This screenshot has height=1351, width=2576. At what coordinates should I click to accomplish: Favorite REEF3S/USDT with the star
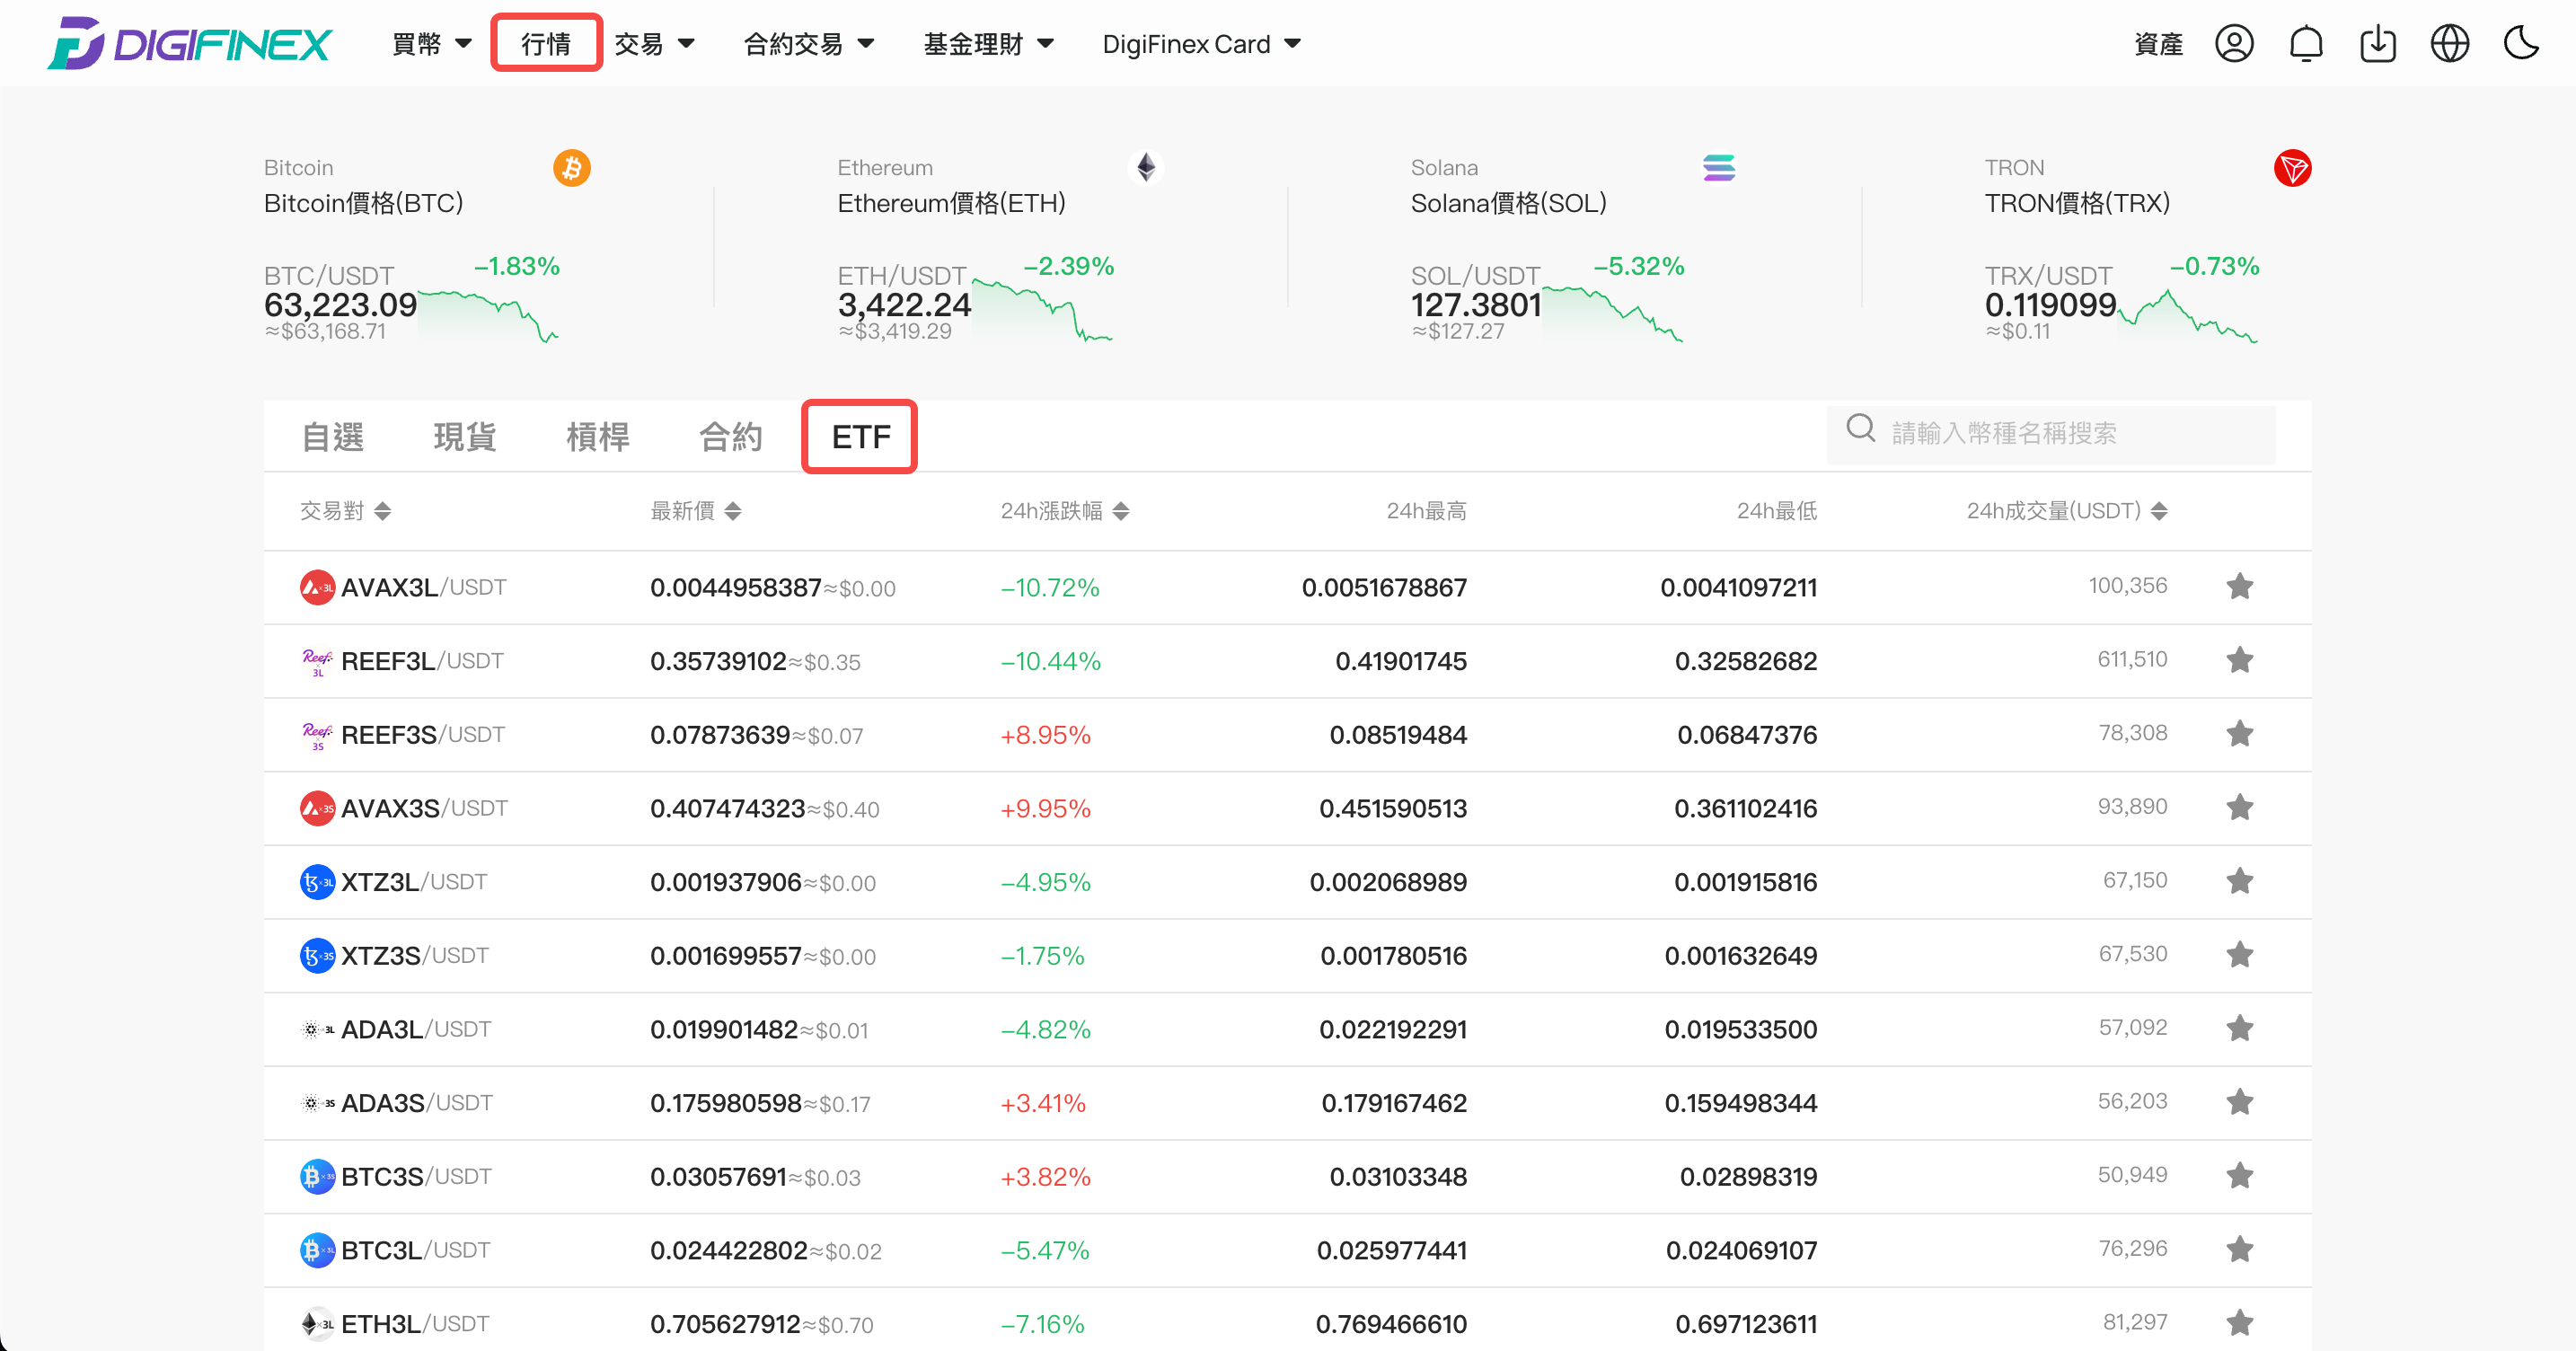(2240, 734)
